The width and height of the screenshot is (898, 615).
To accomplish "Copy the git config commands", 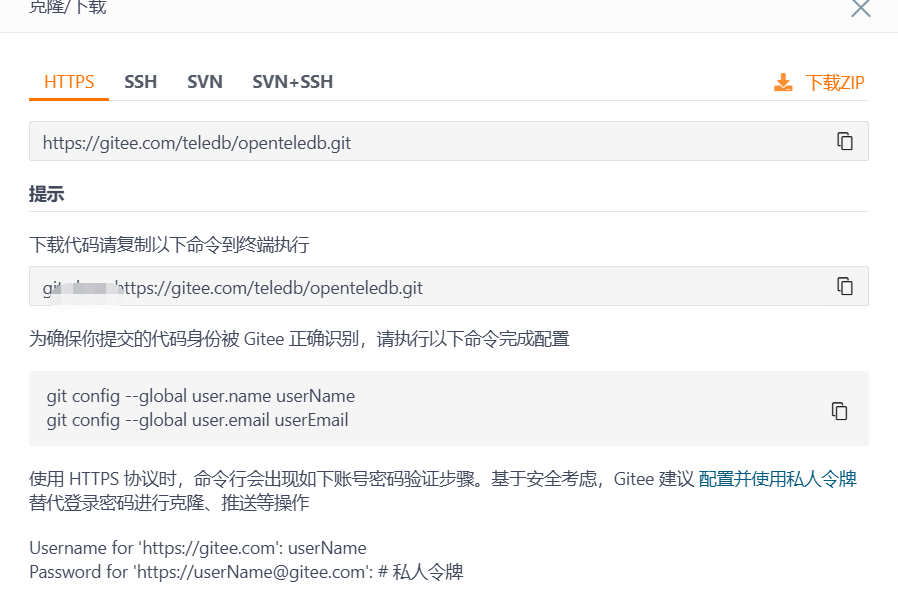I will [x=839, y=411].
